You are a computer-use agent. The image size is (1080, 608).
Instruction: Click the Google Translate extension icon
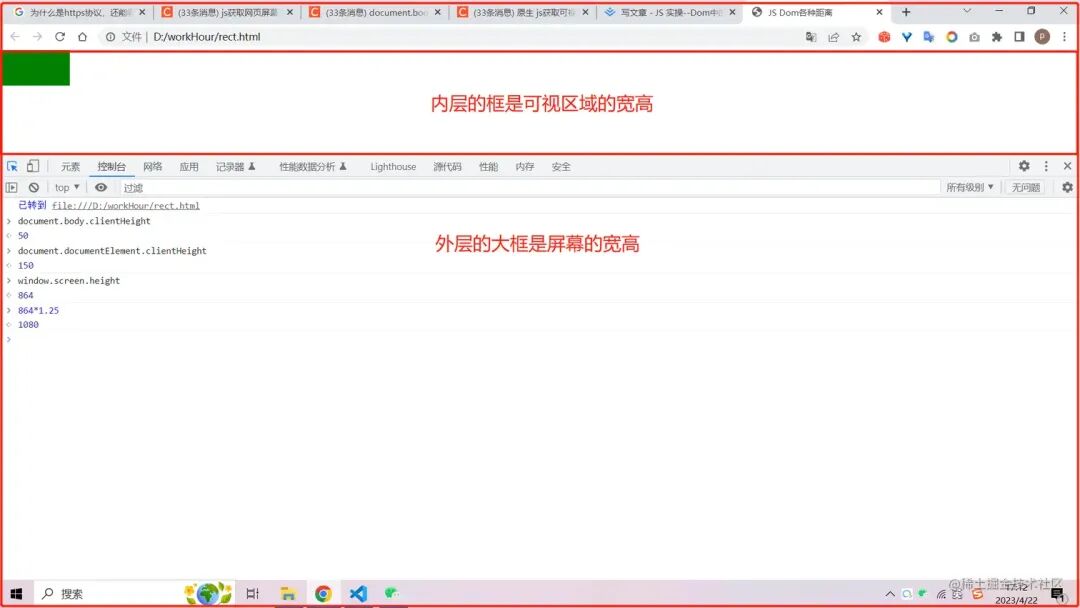(929, 36)
